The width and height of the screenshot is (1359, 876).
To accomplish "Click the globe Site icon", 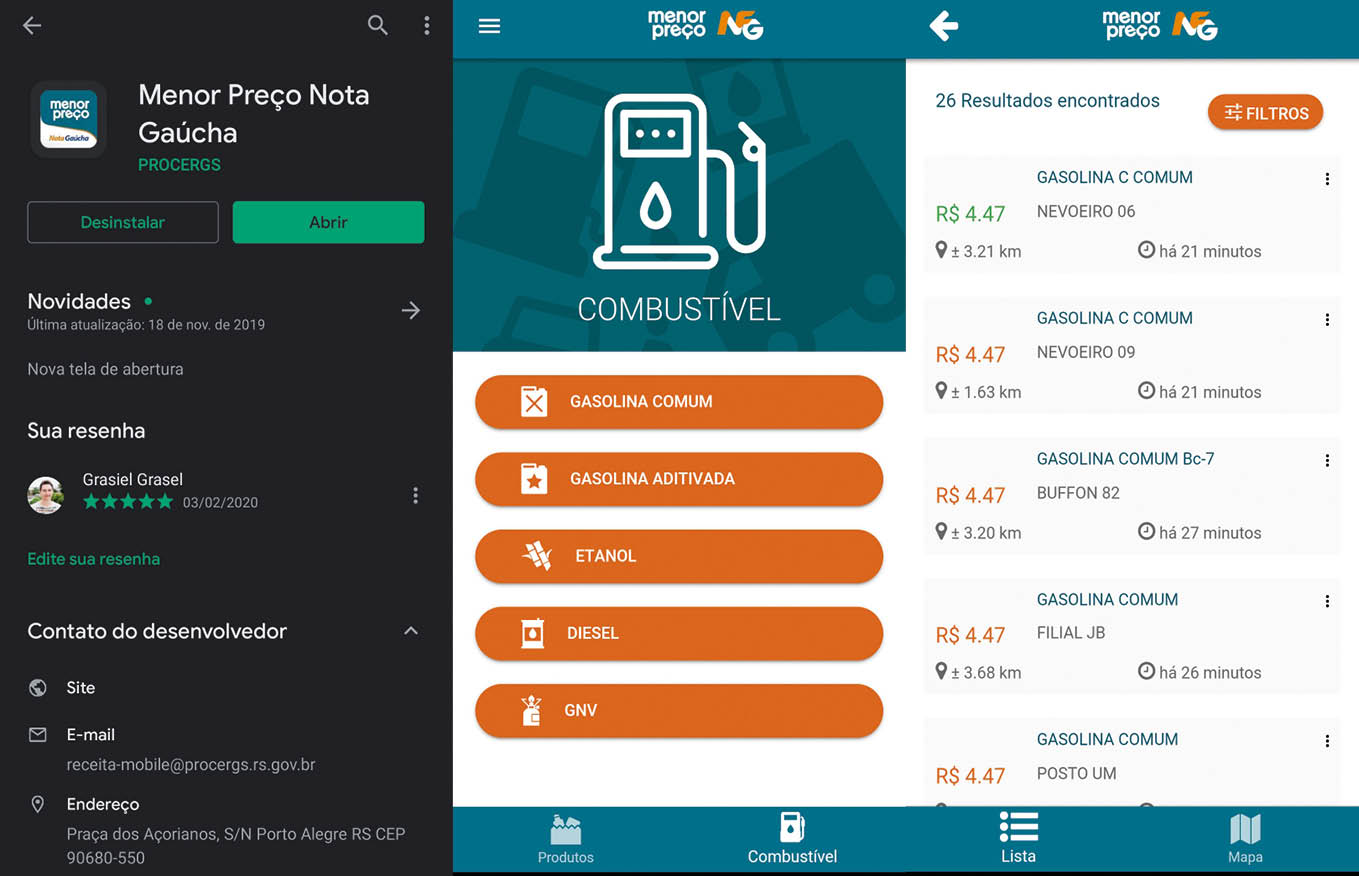I will 38,688.
